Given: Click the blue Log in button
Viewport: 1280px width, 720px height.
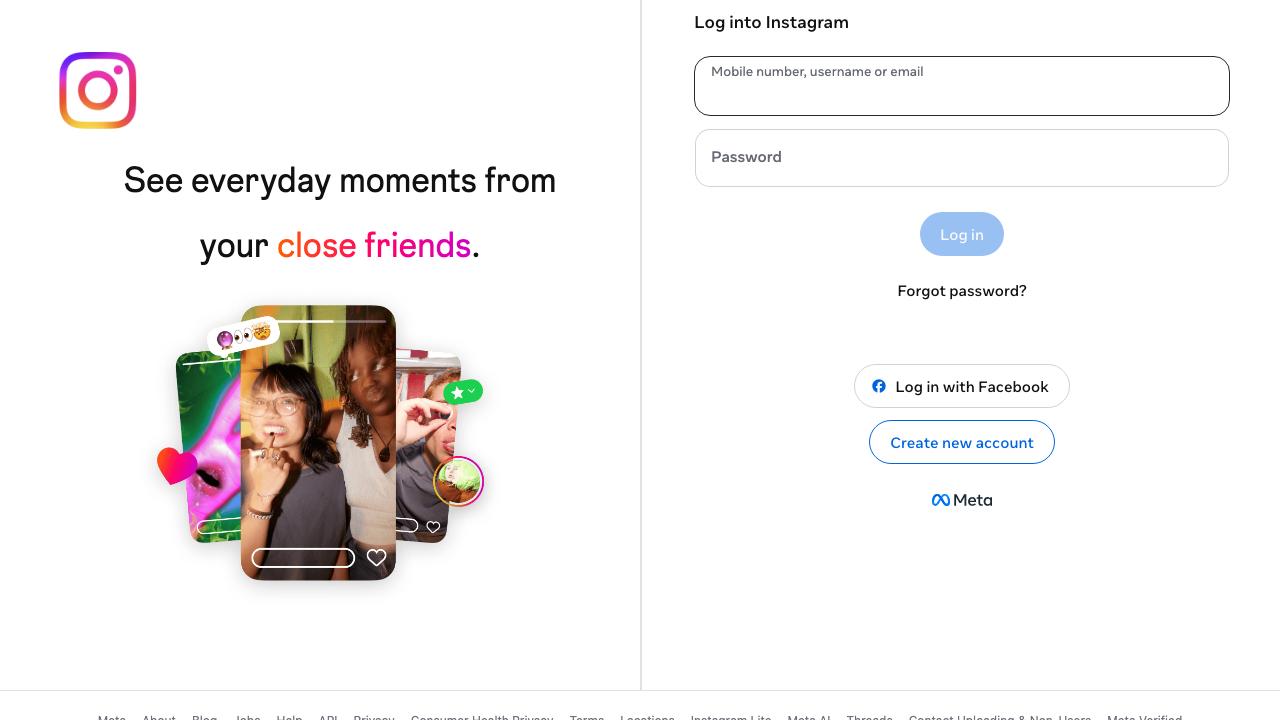Looking at the screenshot, I should 962,234.
